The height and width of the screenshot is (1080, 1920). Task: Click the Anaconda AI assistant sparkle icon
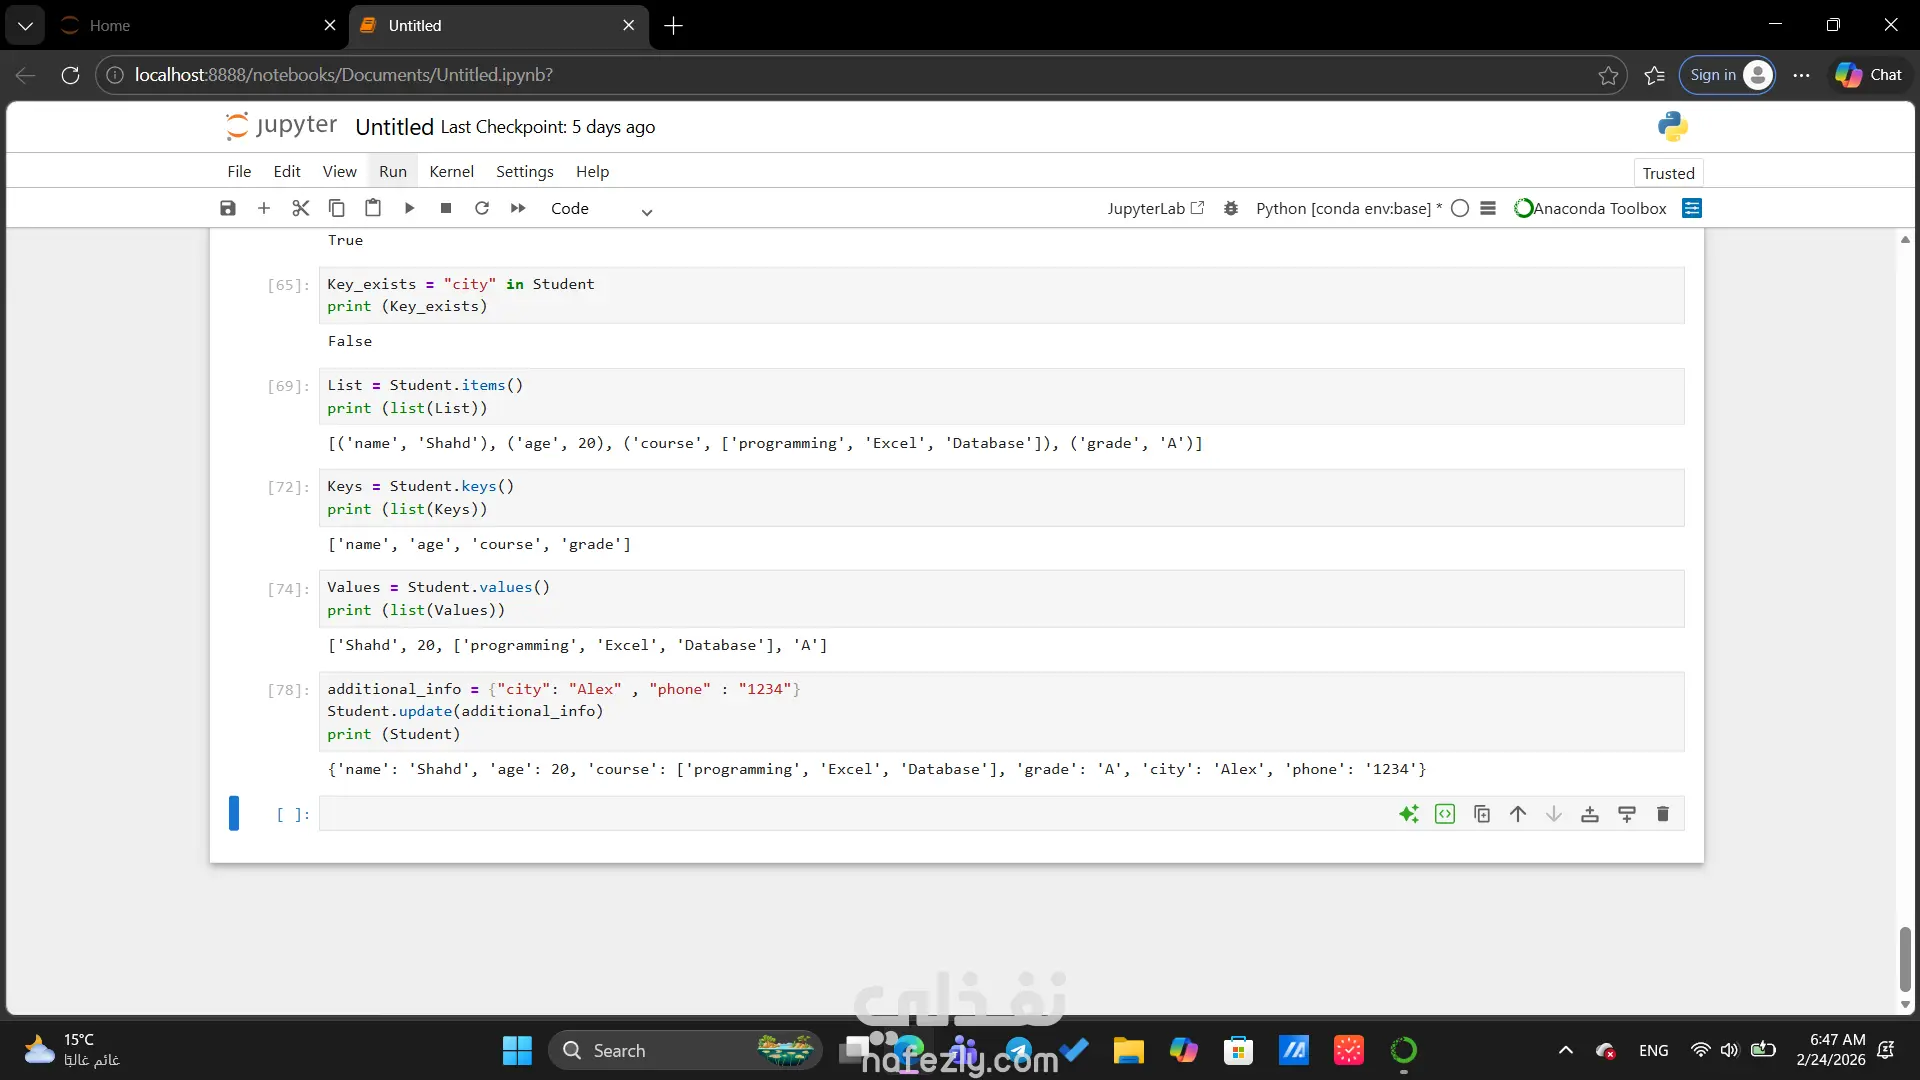click(x=1409, y=814)
